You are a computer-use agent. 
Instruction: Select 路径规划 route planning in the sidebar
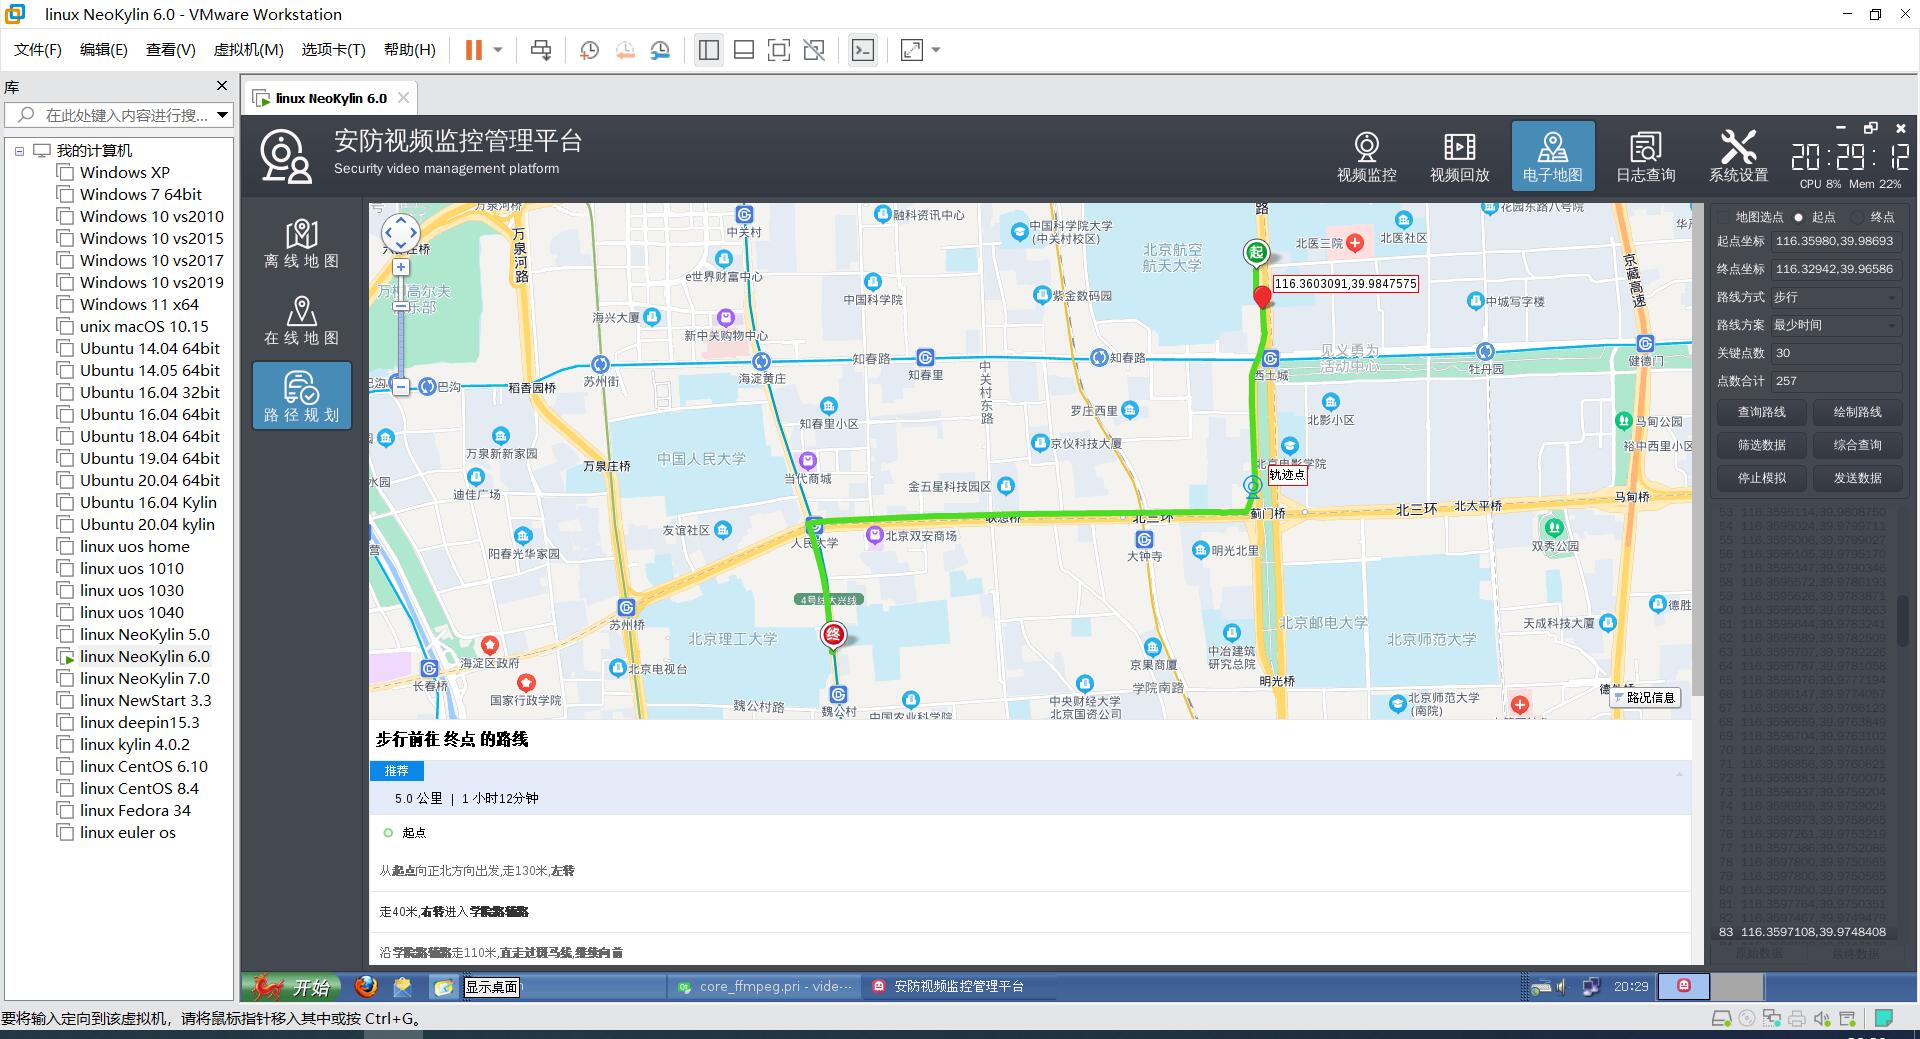301,396
